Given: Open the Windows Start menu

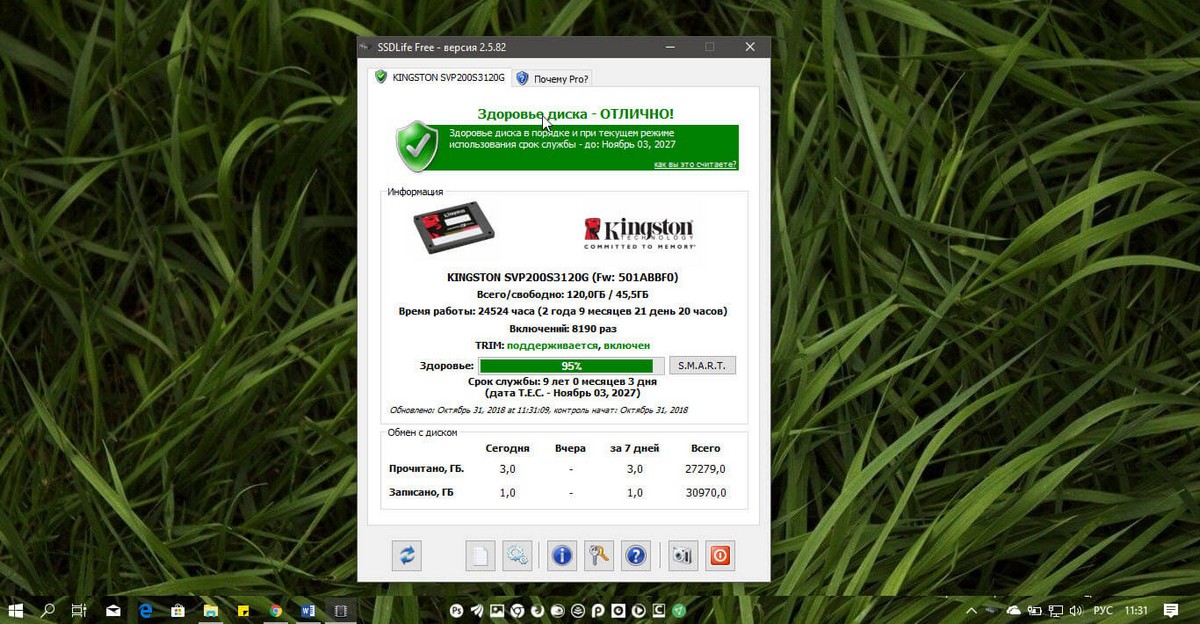Looking at the screenshot, I should [x=17, y=609].
